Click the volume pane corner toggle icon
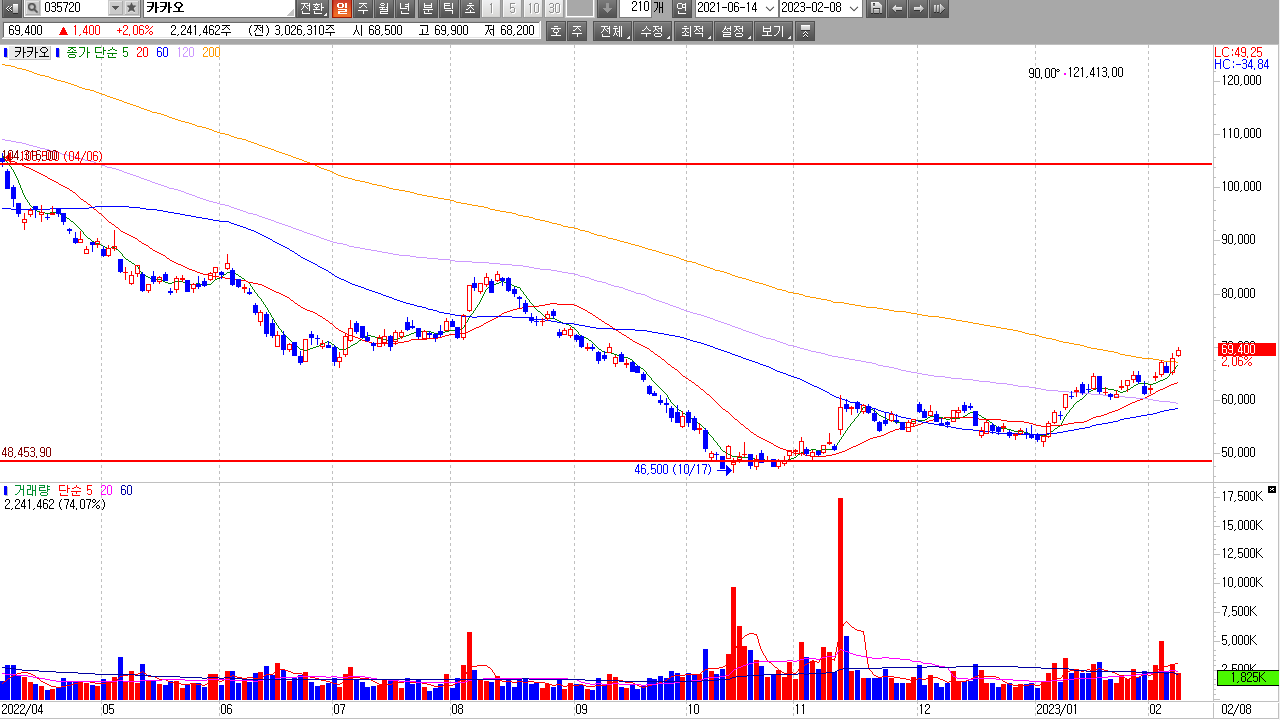 click(x=1271, y=490)
